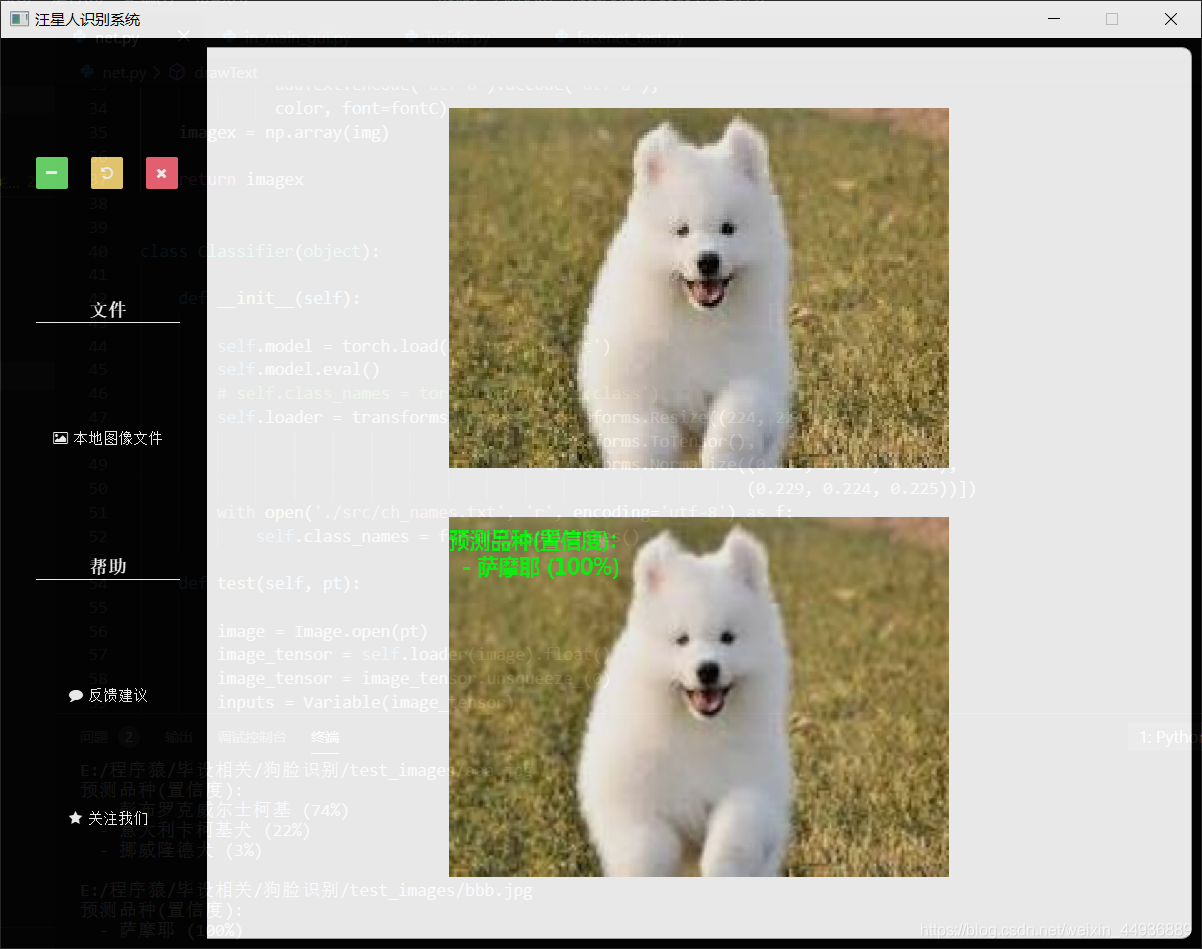Click code line self.model.eval()
Viewport: 1202px width, 949px height.
click(x=299, y=370)
